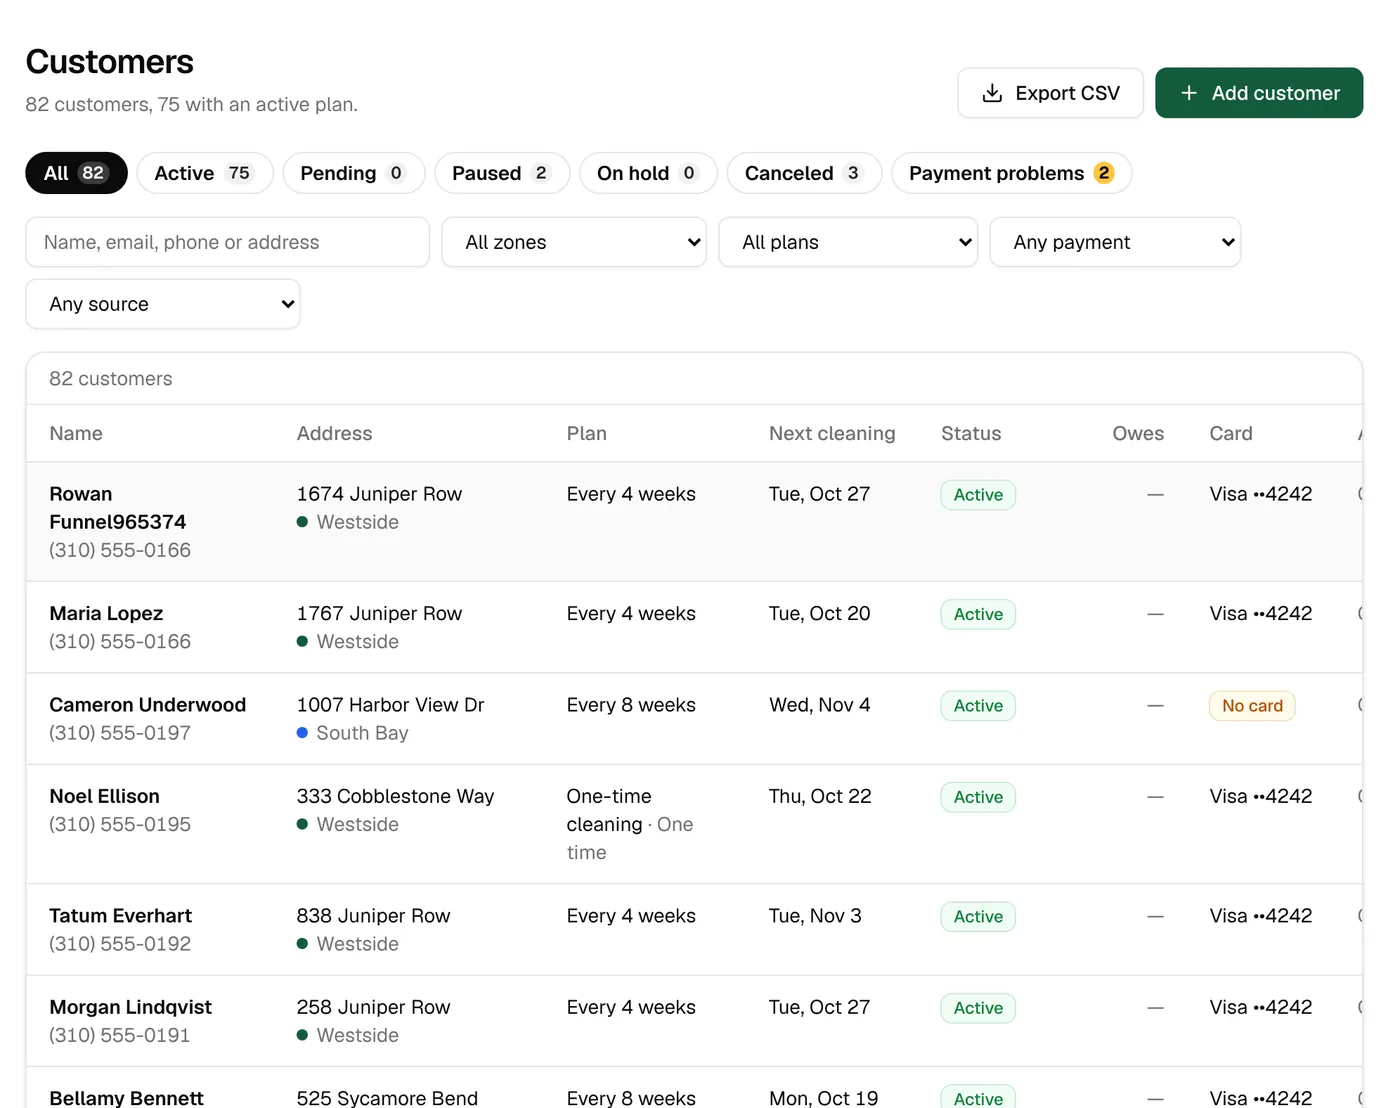This screenshot has height=1108, width=1400.
Task: Open the Any payment dropdown
Action: (x=1115, y=242)
